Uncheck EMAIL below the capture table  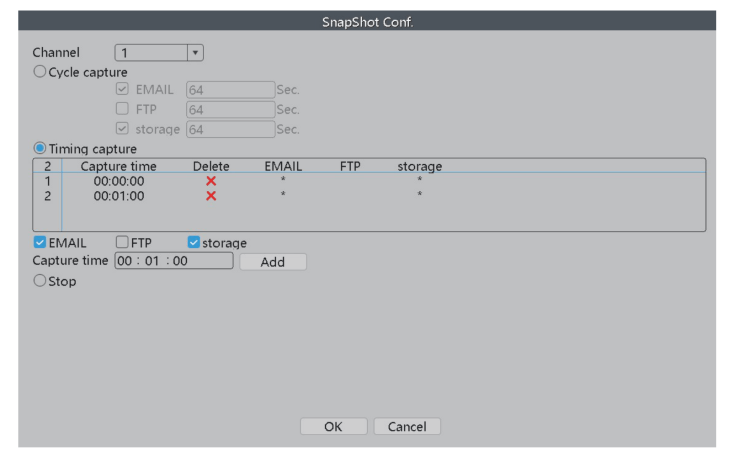click(x=39, y=242)
